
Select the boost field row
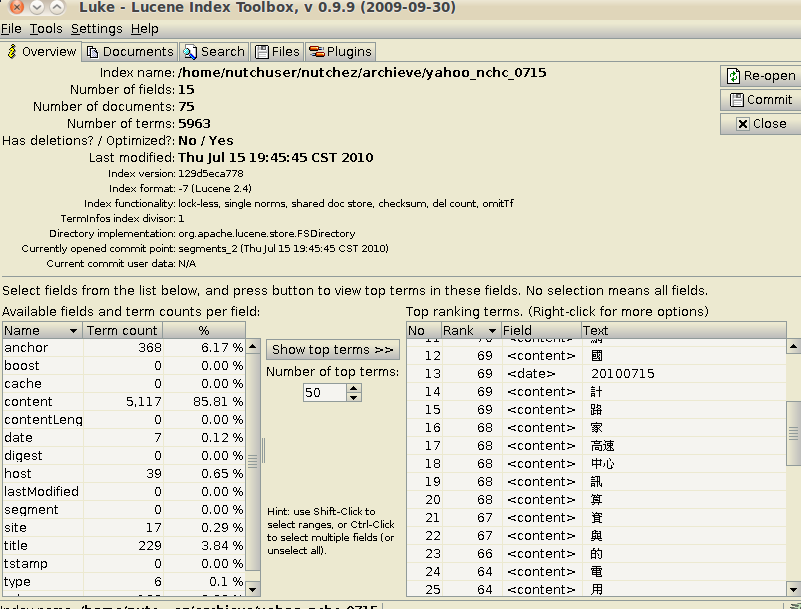pyautogui.click(x=124, y=366)
